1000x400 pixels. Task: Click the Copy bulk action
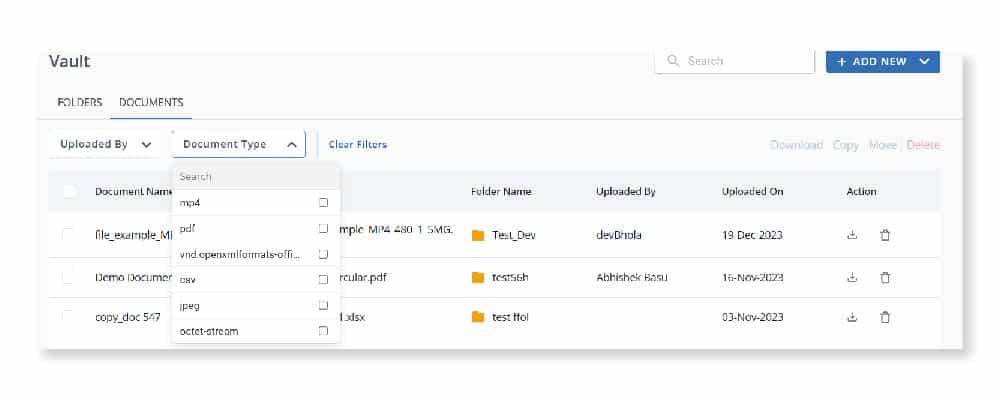(846, 145)
